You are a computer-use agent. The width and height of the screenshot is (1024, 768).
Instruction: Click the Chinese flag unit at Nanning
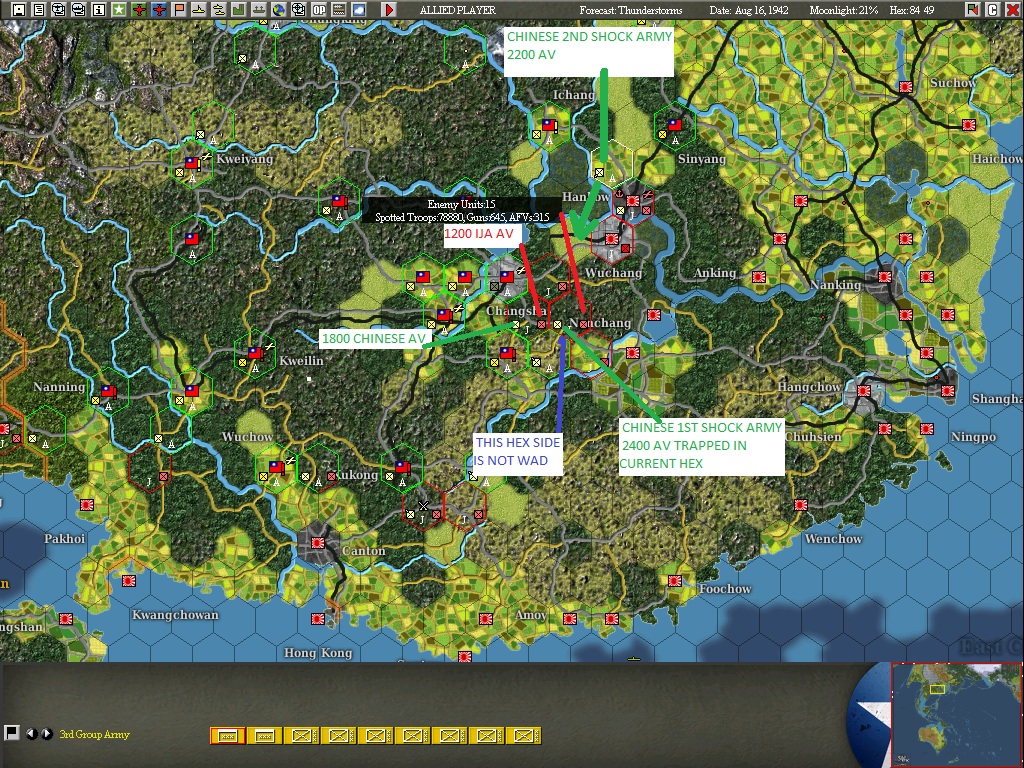pos(108,392)
